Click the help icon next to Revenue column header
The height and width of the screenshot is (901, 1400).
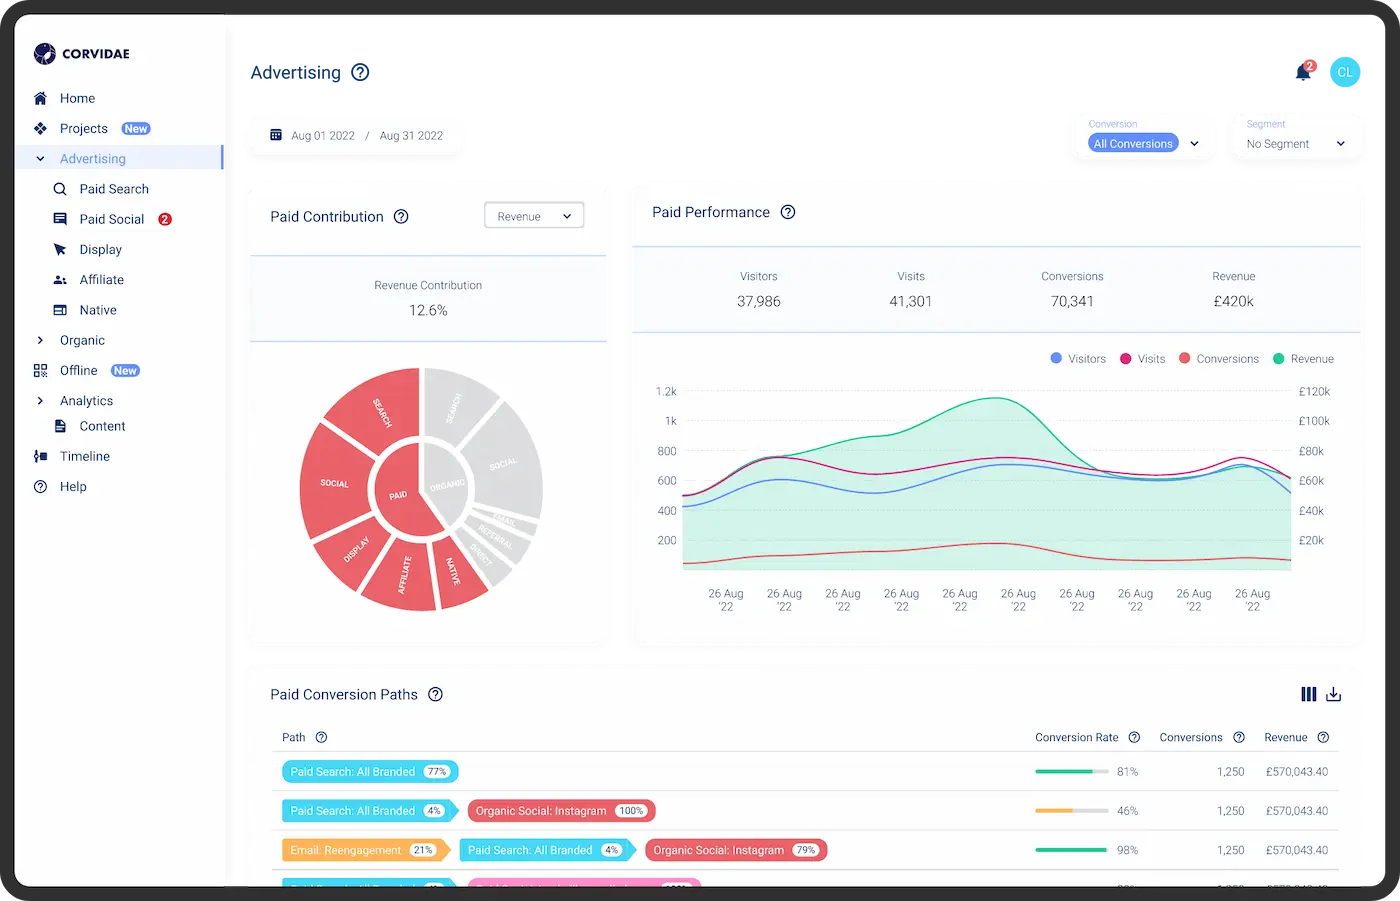point(1323,738)
